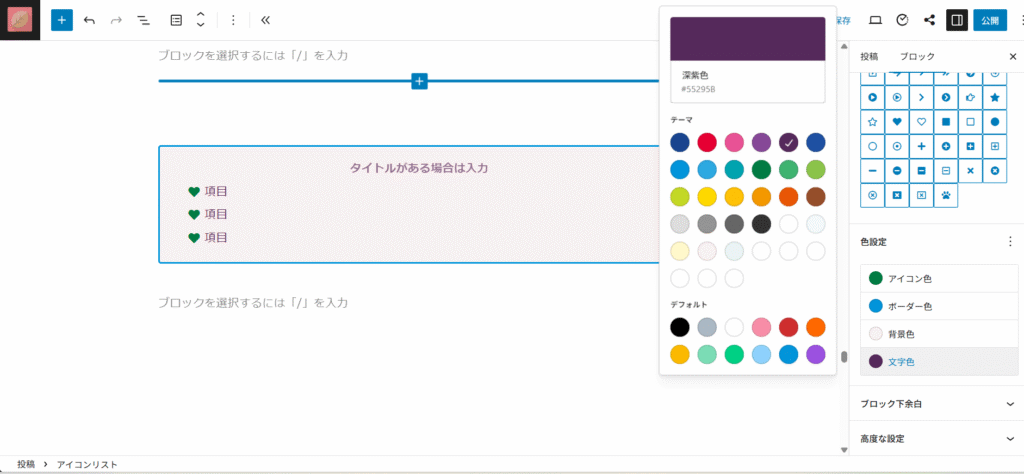
Task: Click the blue plus inserter between blocks
Action: (x=419, y=82)
